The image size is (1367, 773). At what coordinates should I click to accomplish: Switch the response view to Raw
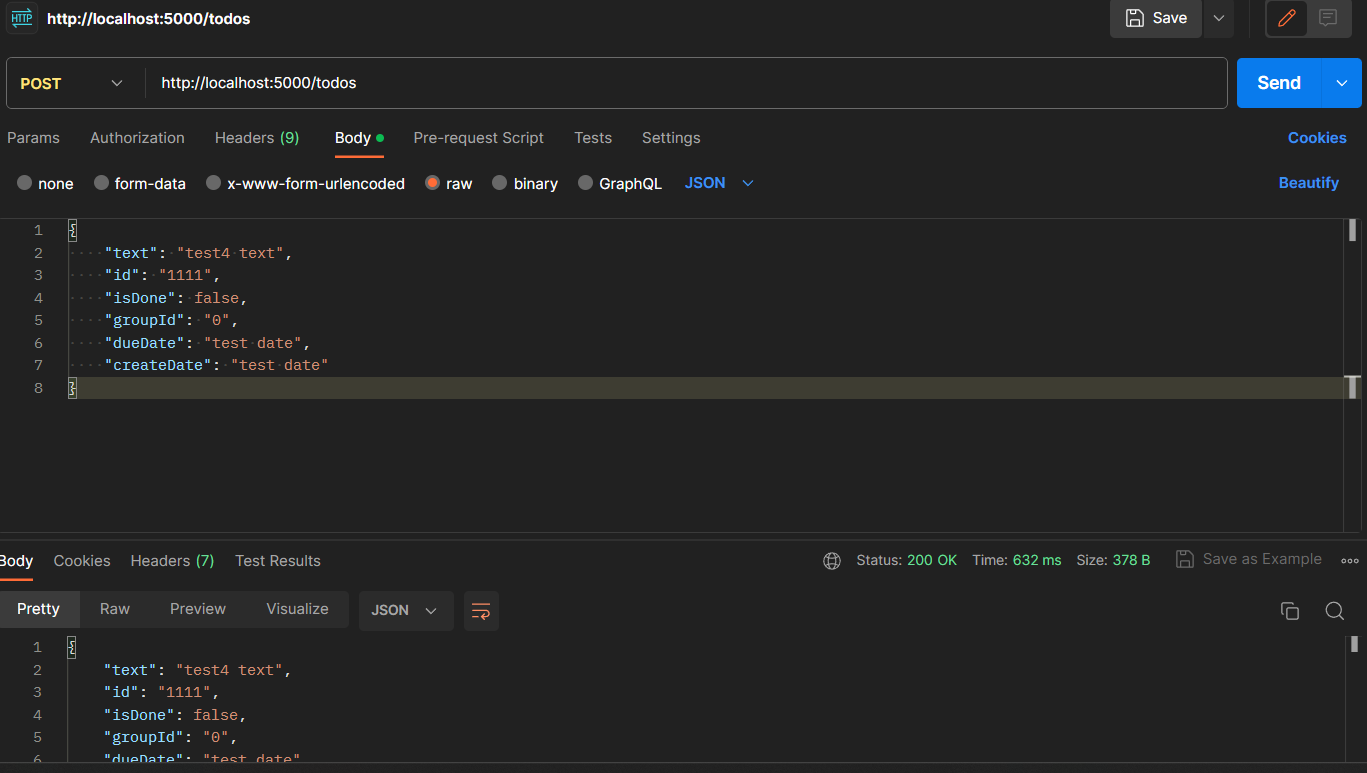(115, 609)
